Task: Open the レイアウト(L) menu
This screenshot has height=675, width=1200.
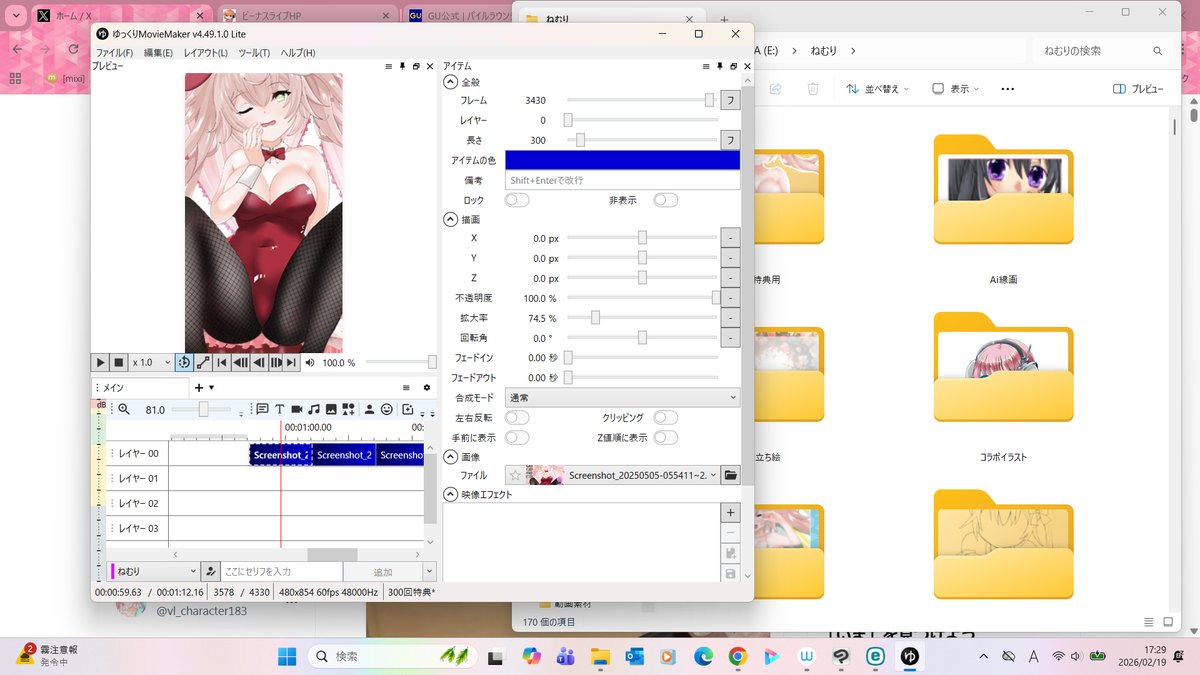Action: 205,52
